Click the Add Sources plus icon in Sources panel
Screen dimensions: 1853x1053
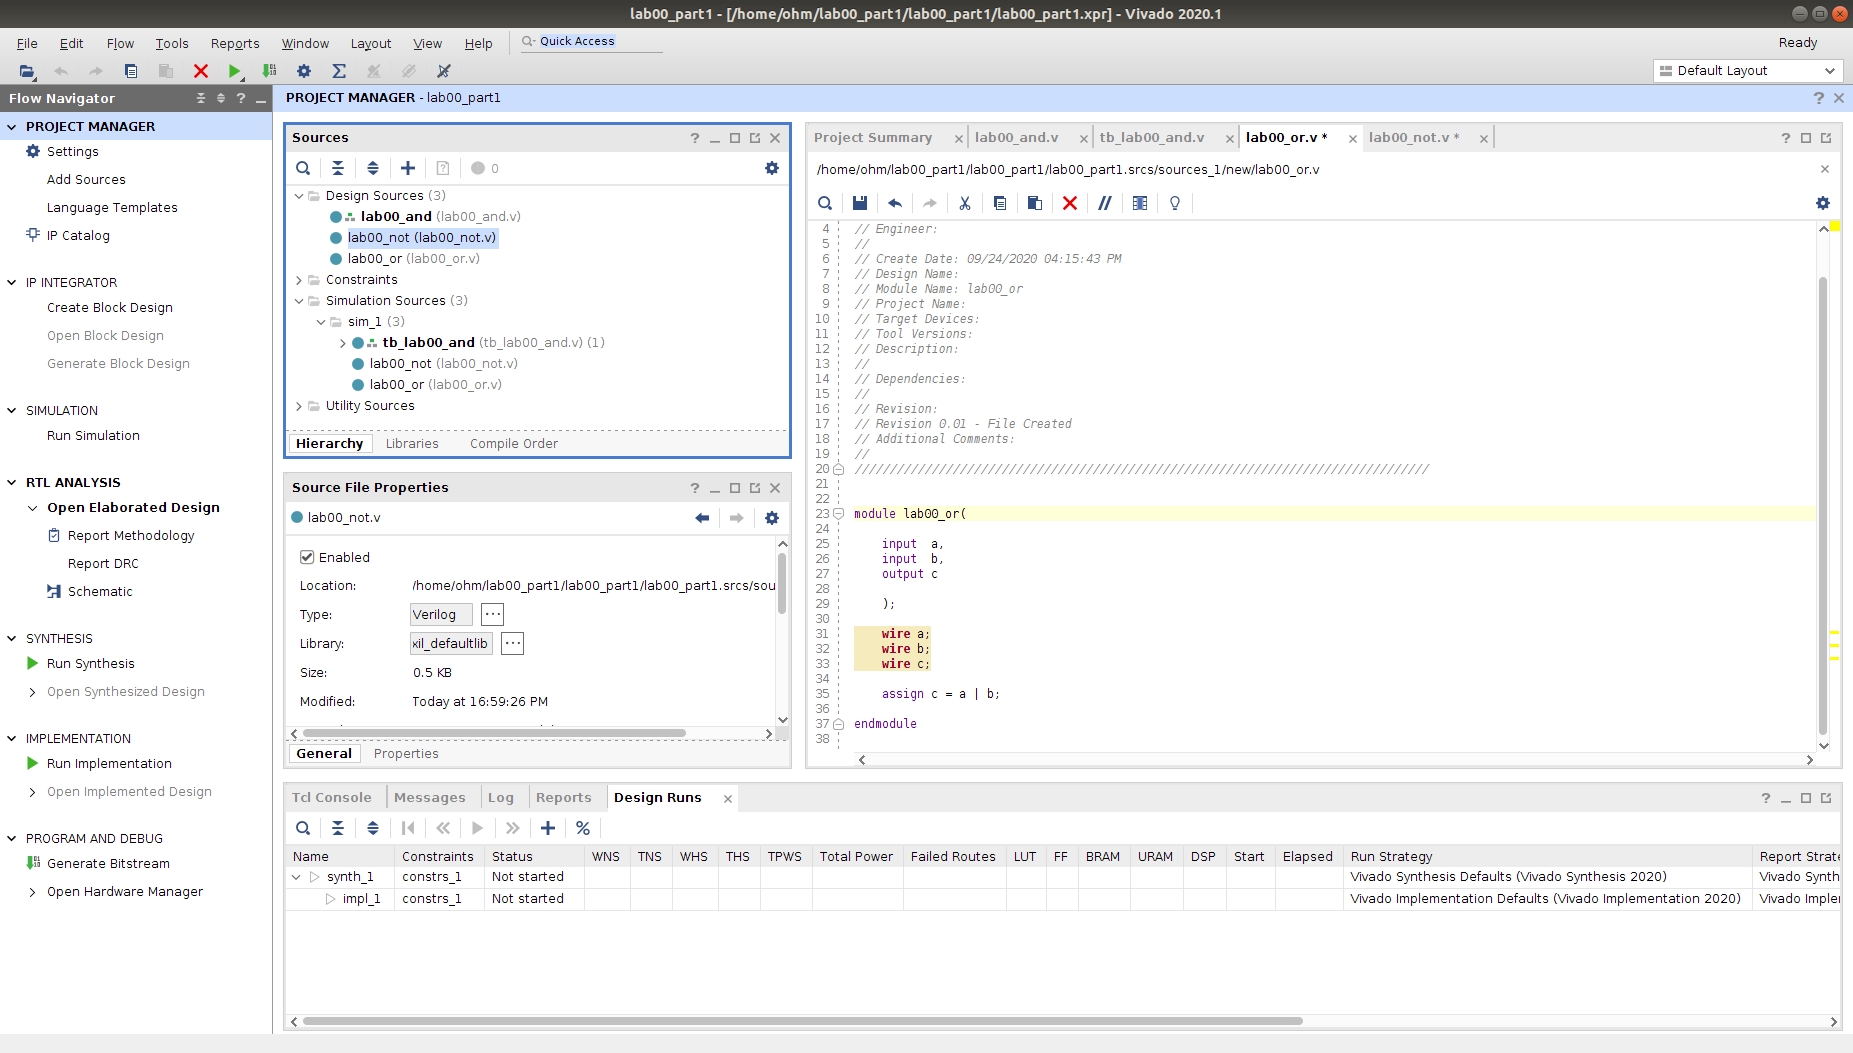pyautogui.click(x=408, y=168)
